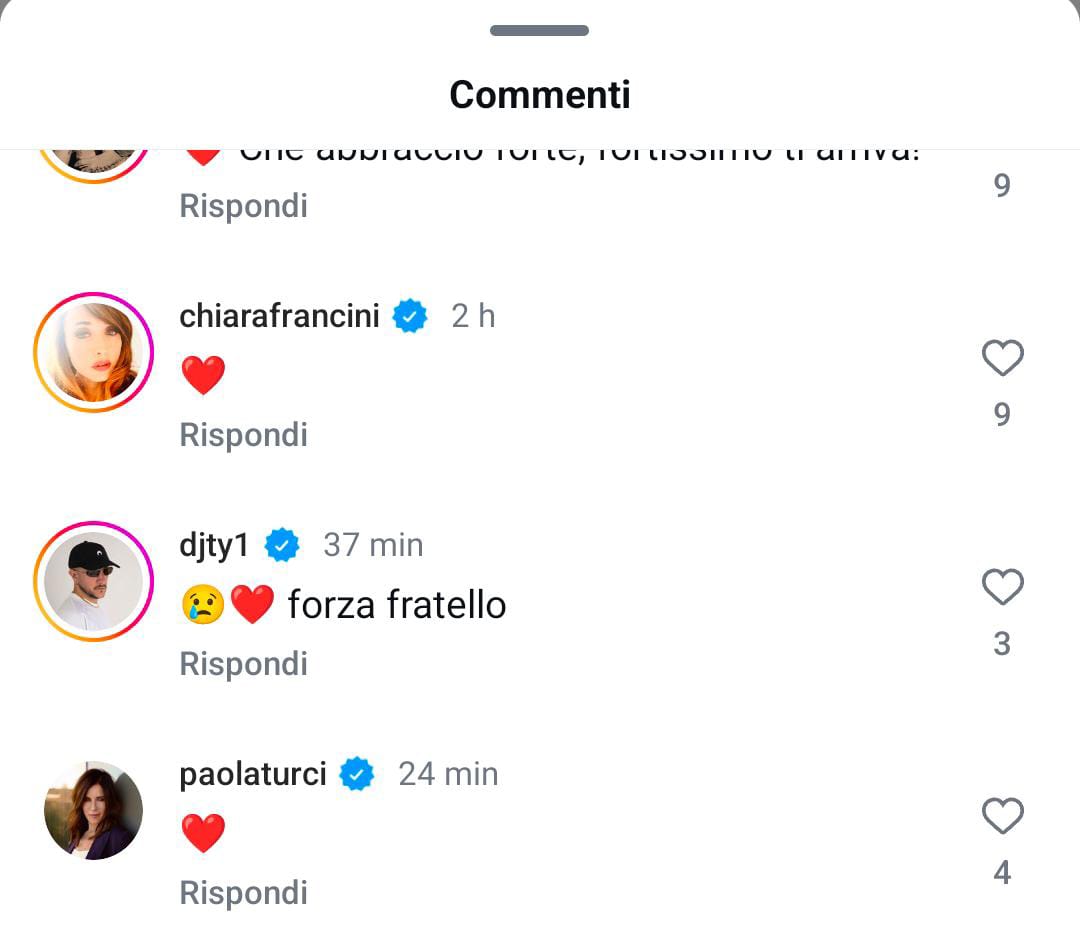This screenshot has height=935, width=1080.
Task: Like paolaturci's comment with heart icon
Action: point(1002,816)
